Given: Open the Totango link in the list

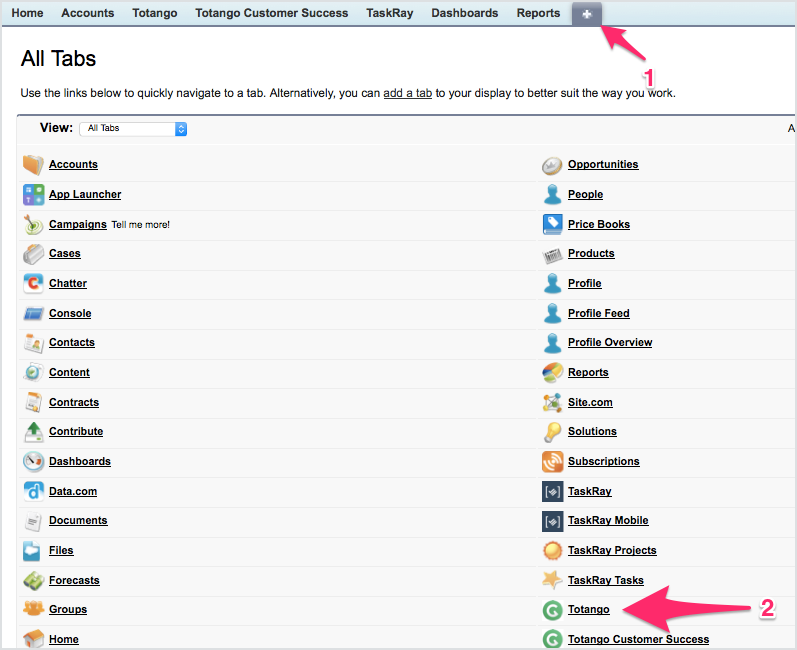Looking at the screenshot, I should (589, 609).
